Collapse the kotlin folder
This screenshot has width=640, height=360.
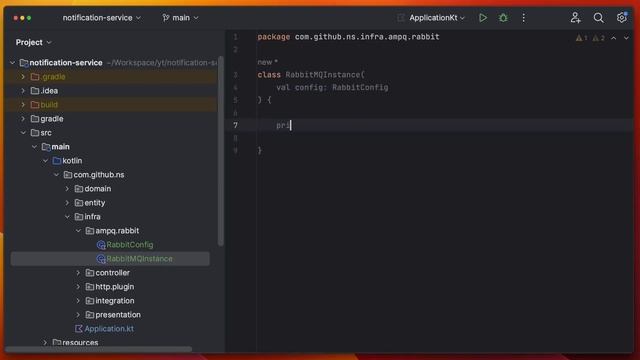[x=45, y=160]
